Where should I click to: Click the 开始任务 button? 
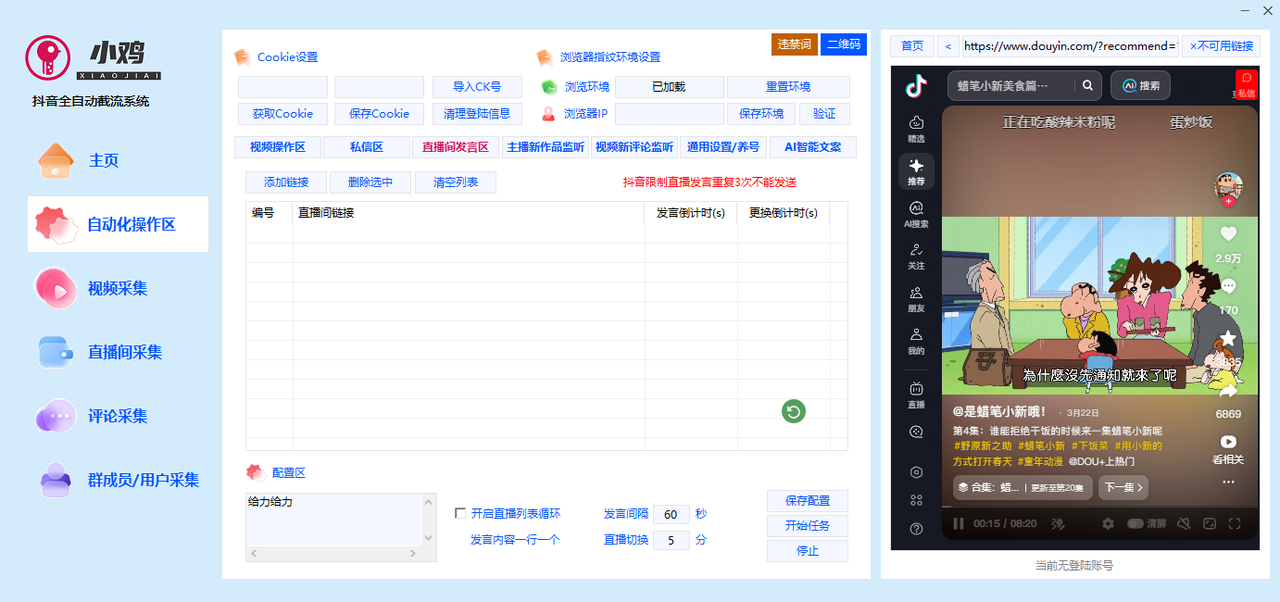pos(807,526)
